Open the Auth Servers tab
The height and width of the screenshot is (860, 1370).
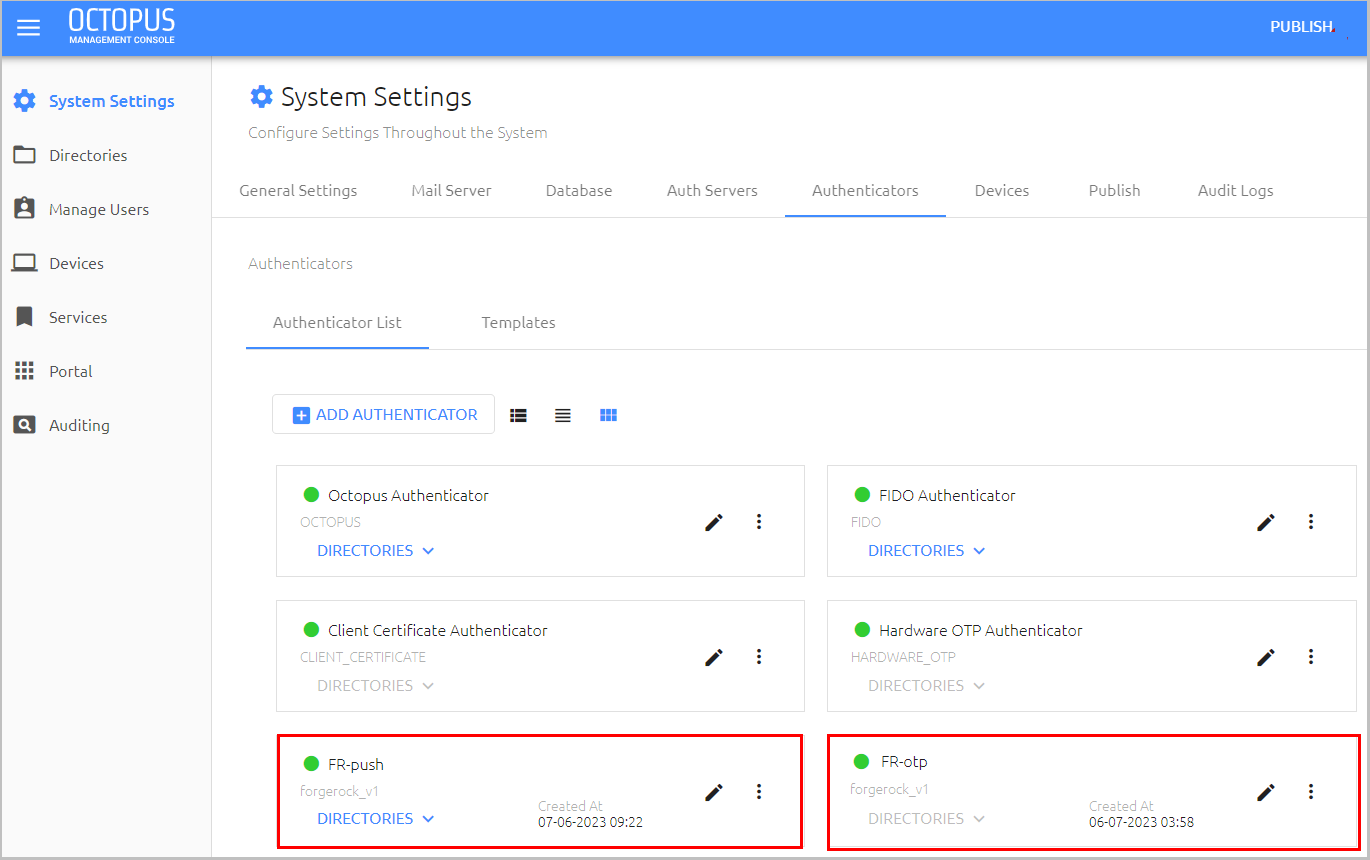712,190
